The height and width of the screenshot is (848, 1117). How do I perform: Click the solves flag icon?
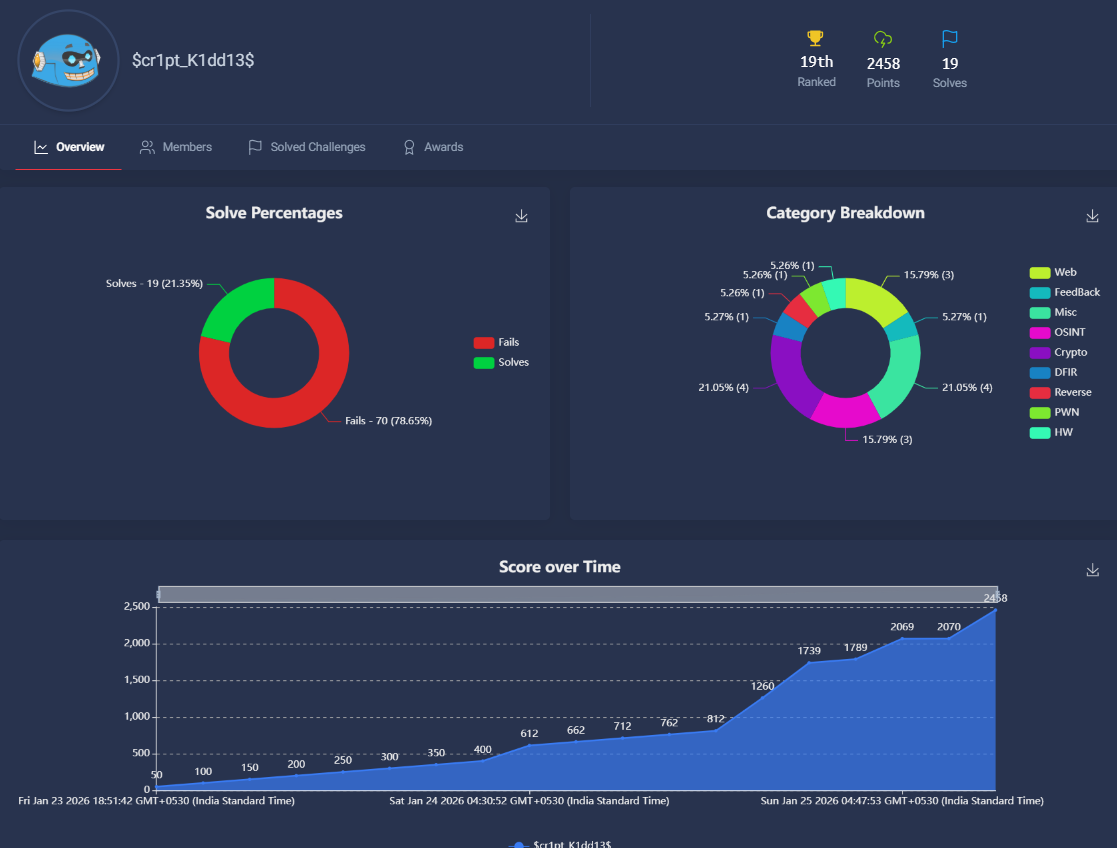tap(949, 39)
